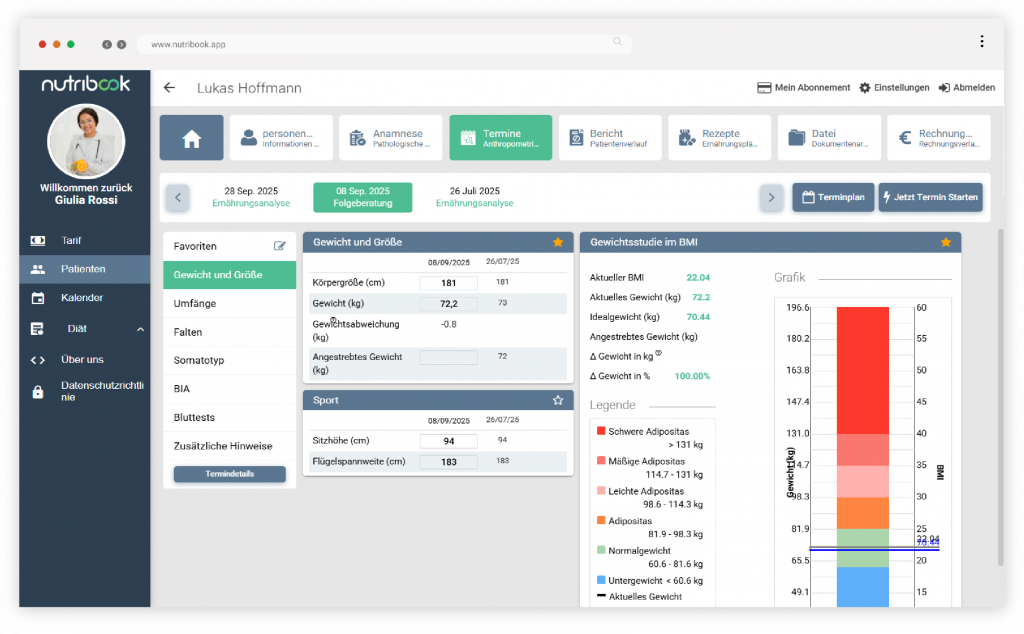Open Kalender in the left sidebar
1024x634 pixels.
82,298
